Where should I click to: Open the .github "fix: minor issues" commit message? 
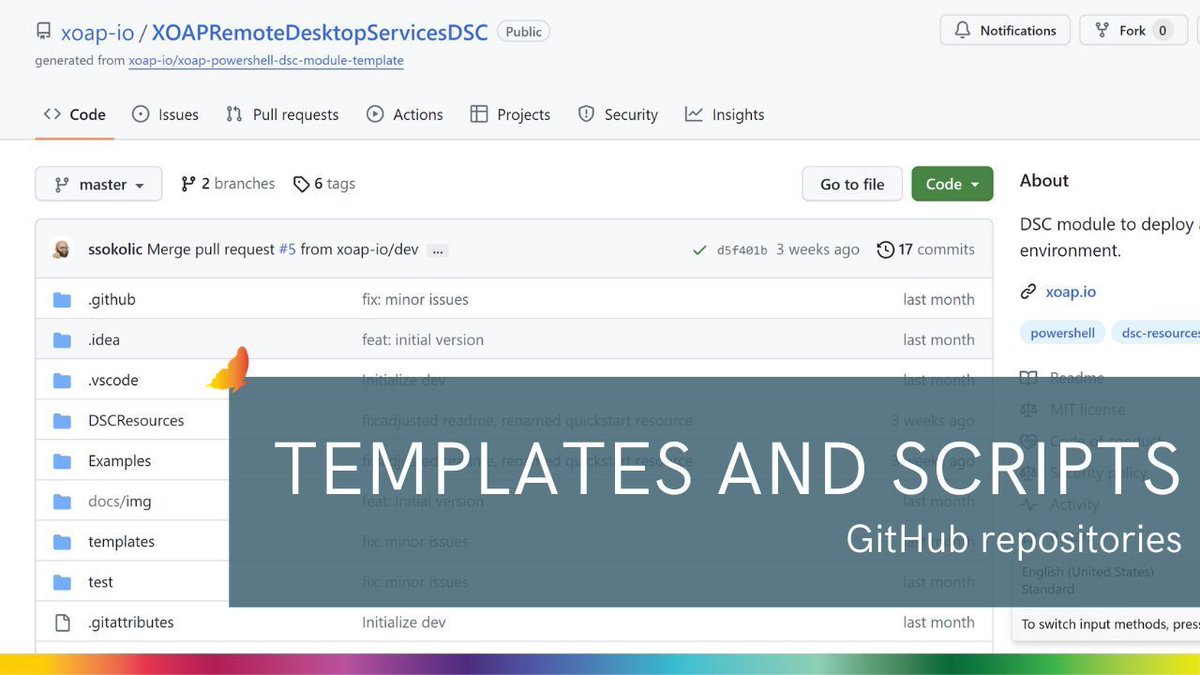coord(415,299)
